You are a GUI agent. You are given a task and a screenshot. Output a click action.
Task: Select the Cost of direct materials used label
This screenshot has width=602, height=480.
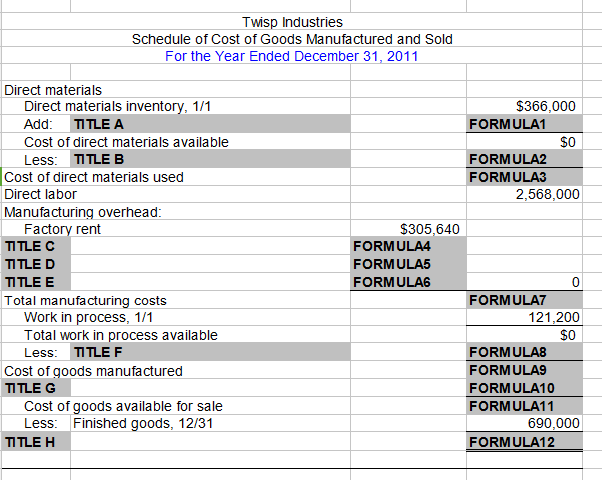(94, 177)
